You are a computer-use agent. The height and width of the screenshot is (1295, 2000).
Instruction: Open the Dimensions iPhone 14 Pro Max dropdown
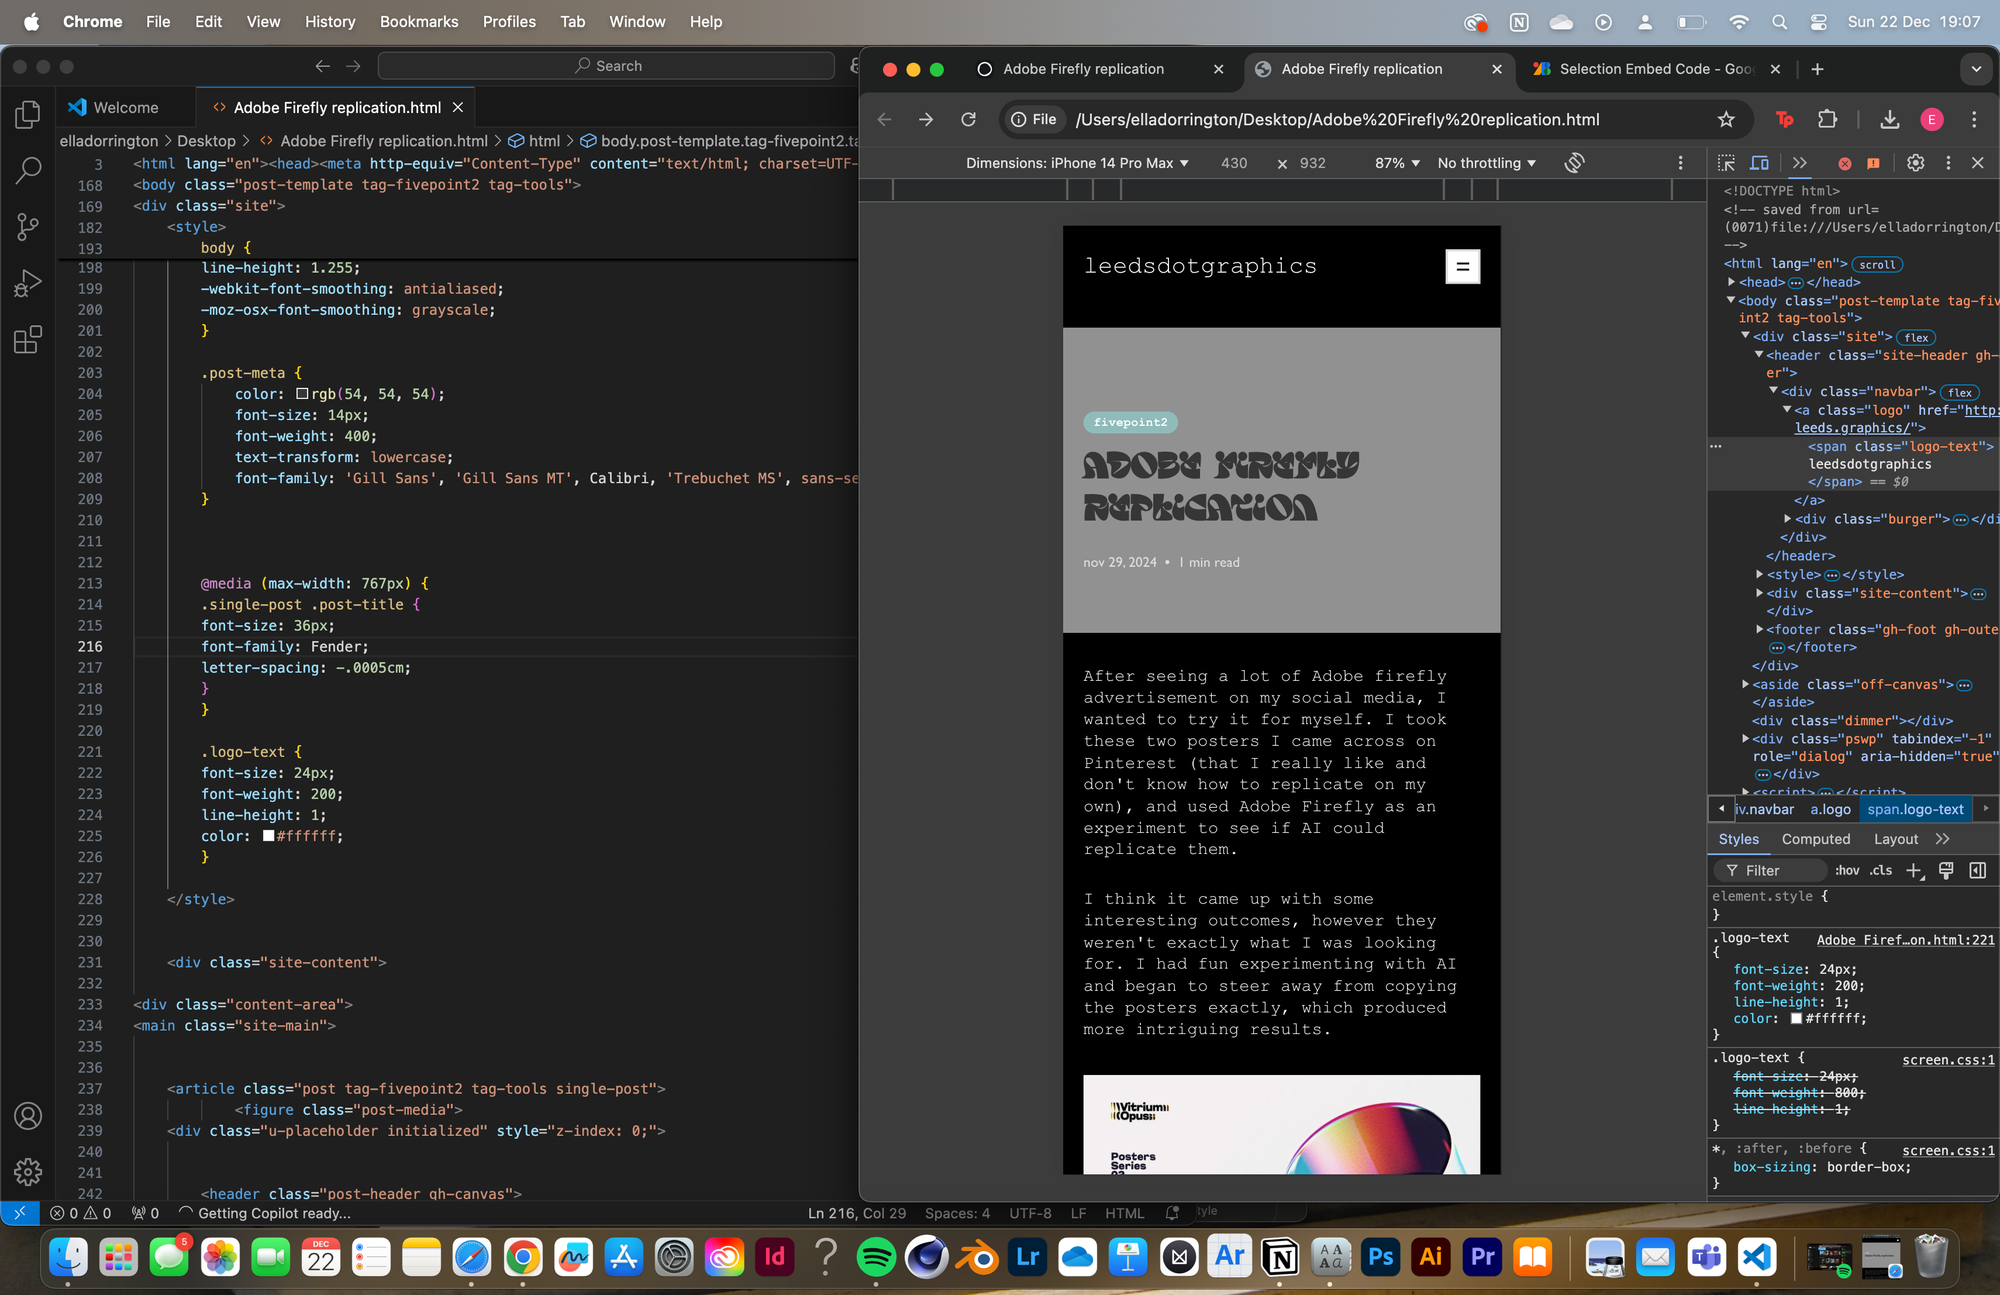(1077, 163)
